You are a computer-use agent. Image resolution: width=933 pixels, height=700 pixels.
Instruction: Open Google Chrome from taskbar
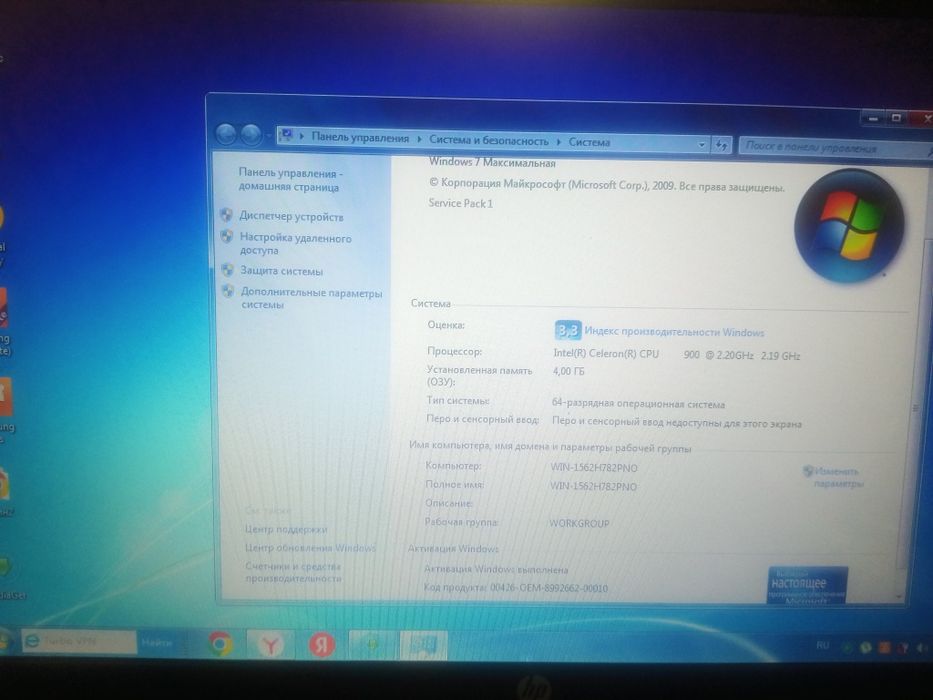(220, 643)
